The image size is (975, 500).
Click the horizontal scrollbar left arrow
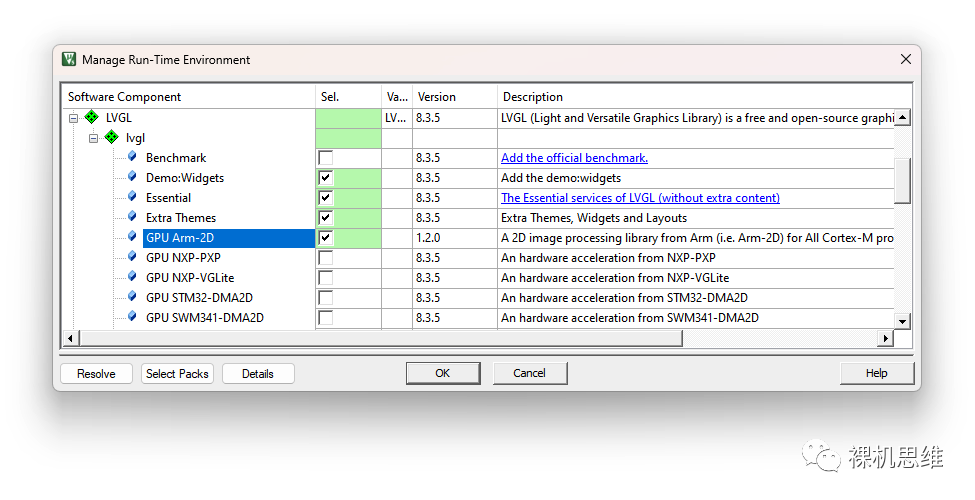[x=70, y=338]
